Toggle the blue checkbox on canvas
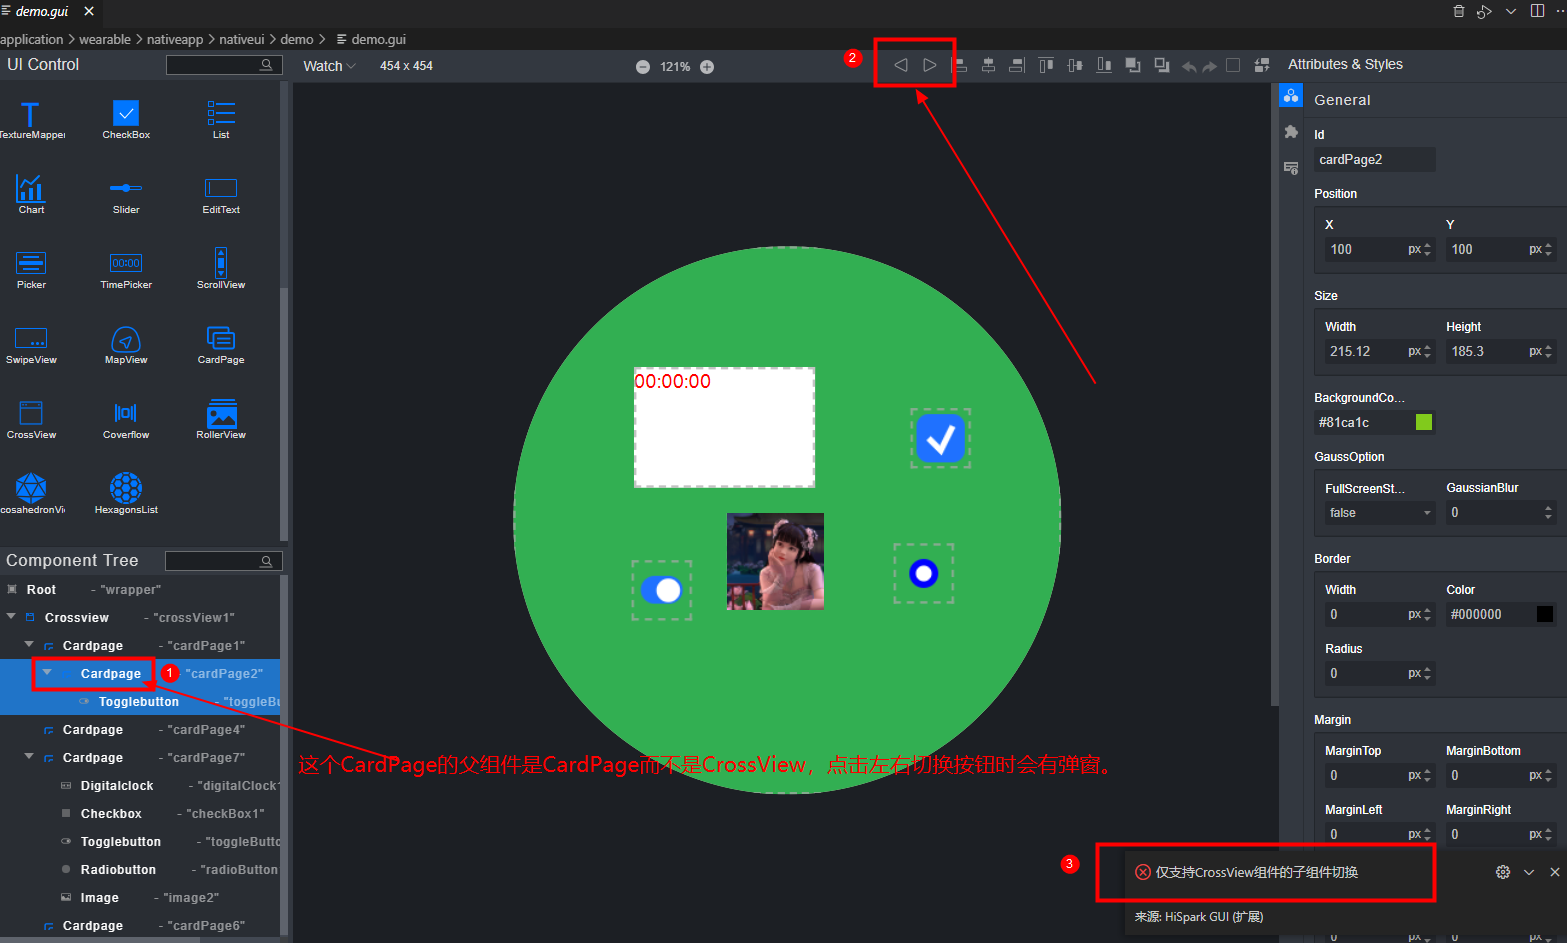 940,438
